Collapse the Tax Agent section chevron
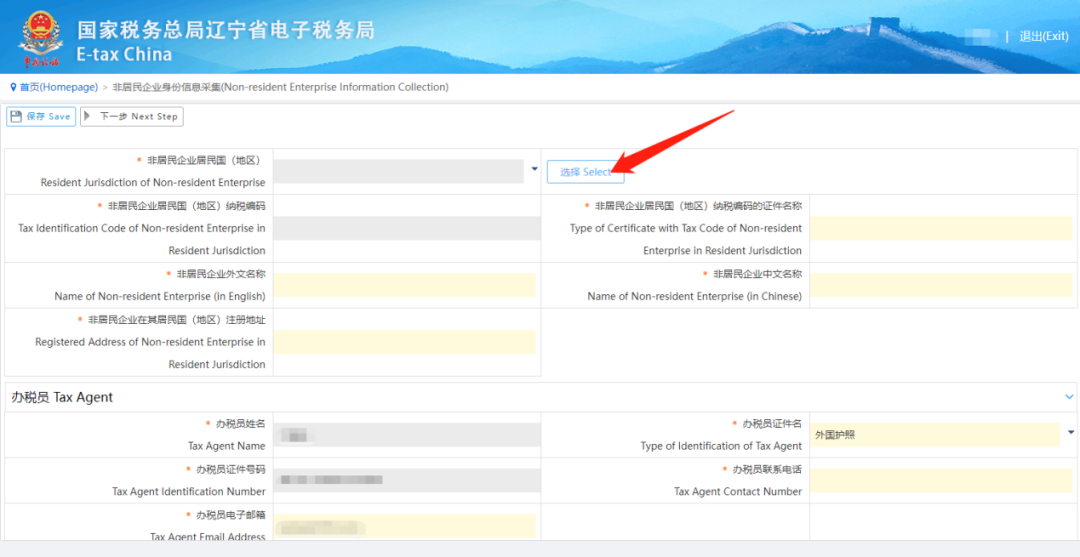The height and width of the screenshot is (557, 1080). 1068,397
